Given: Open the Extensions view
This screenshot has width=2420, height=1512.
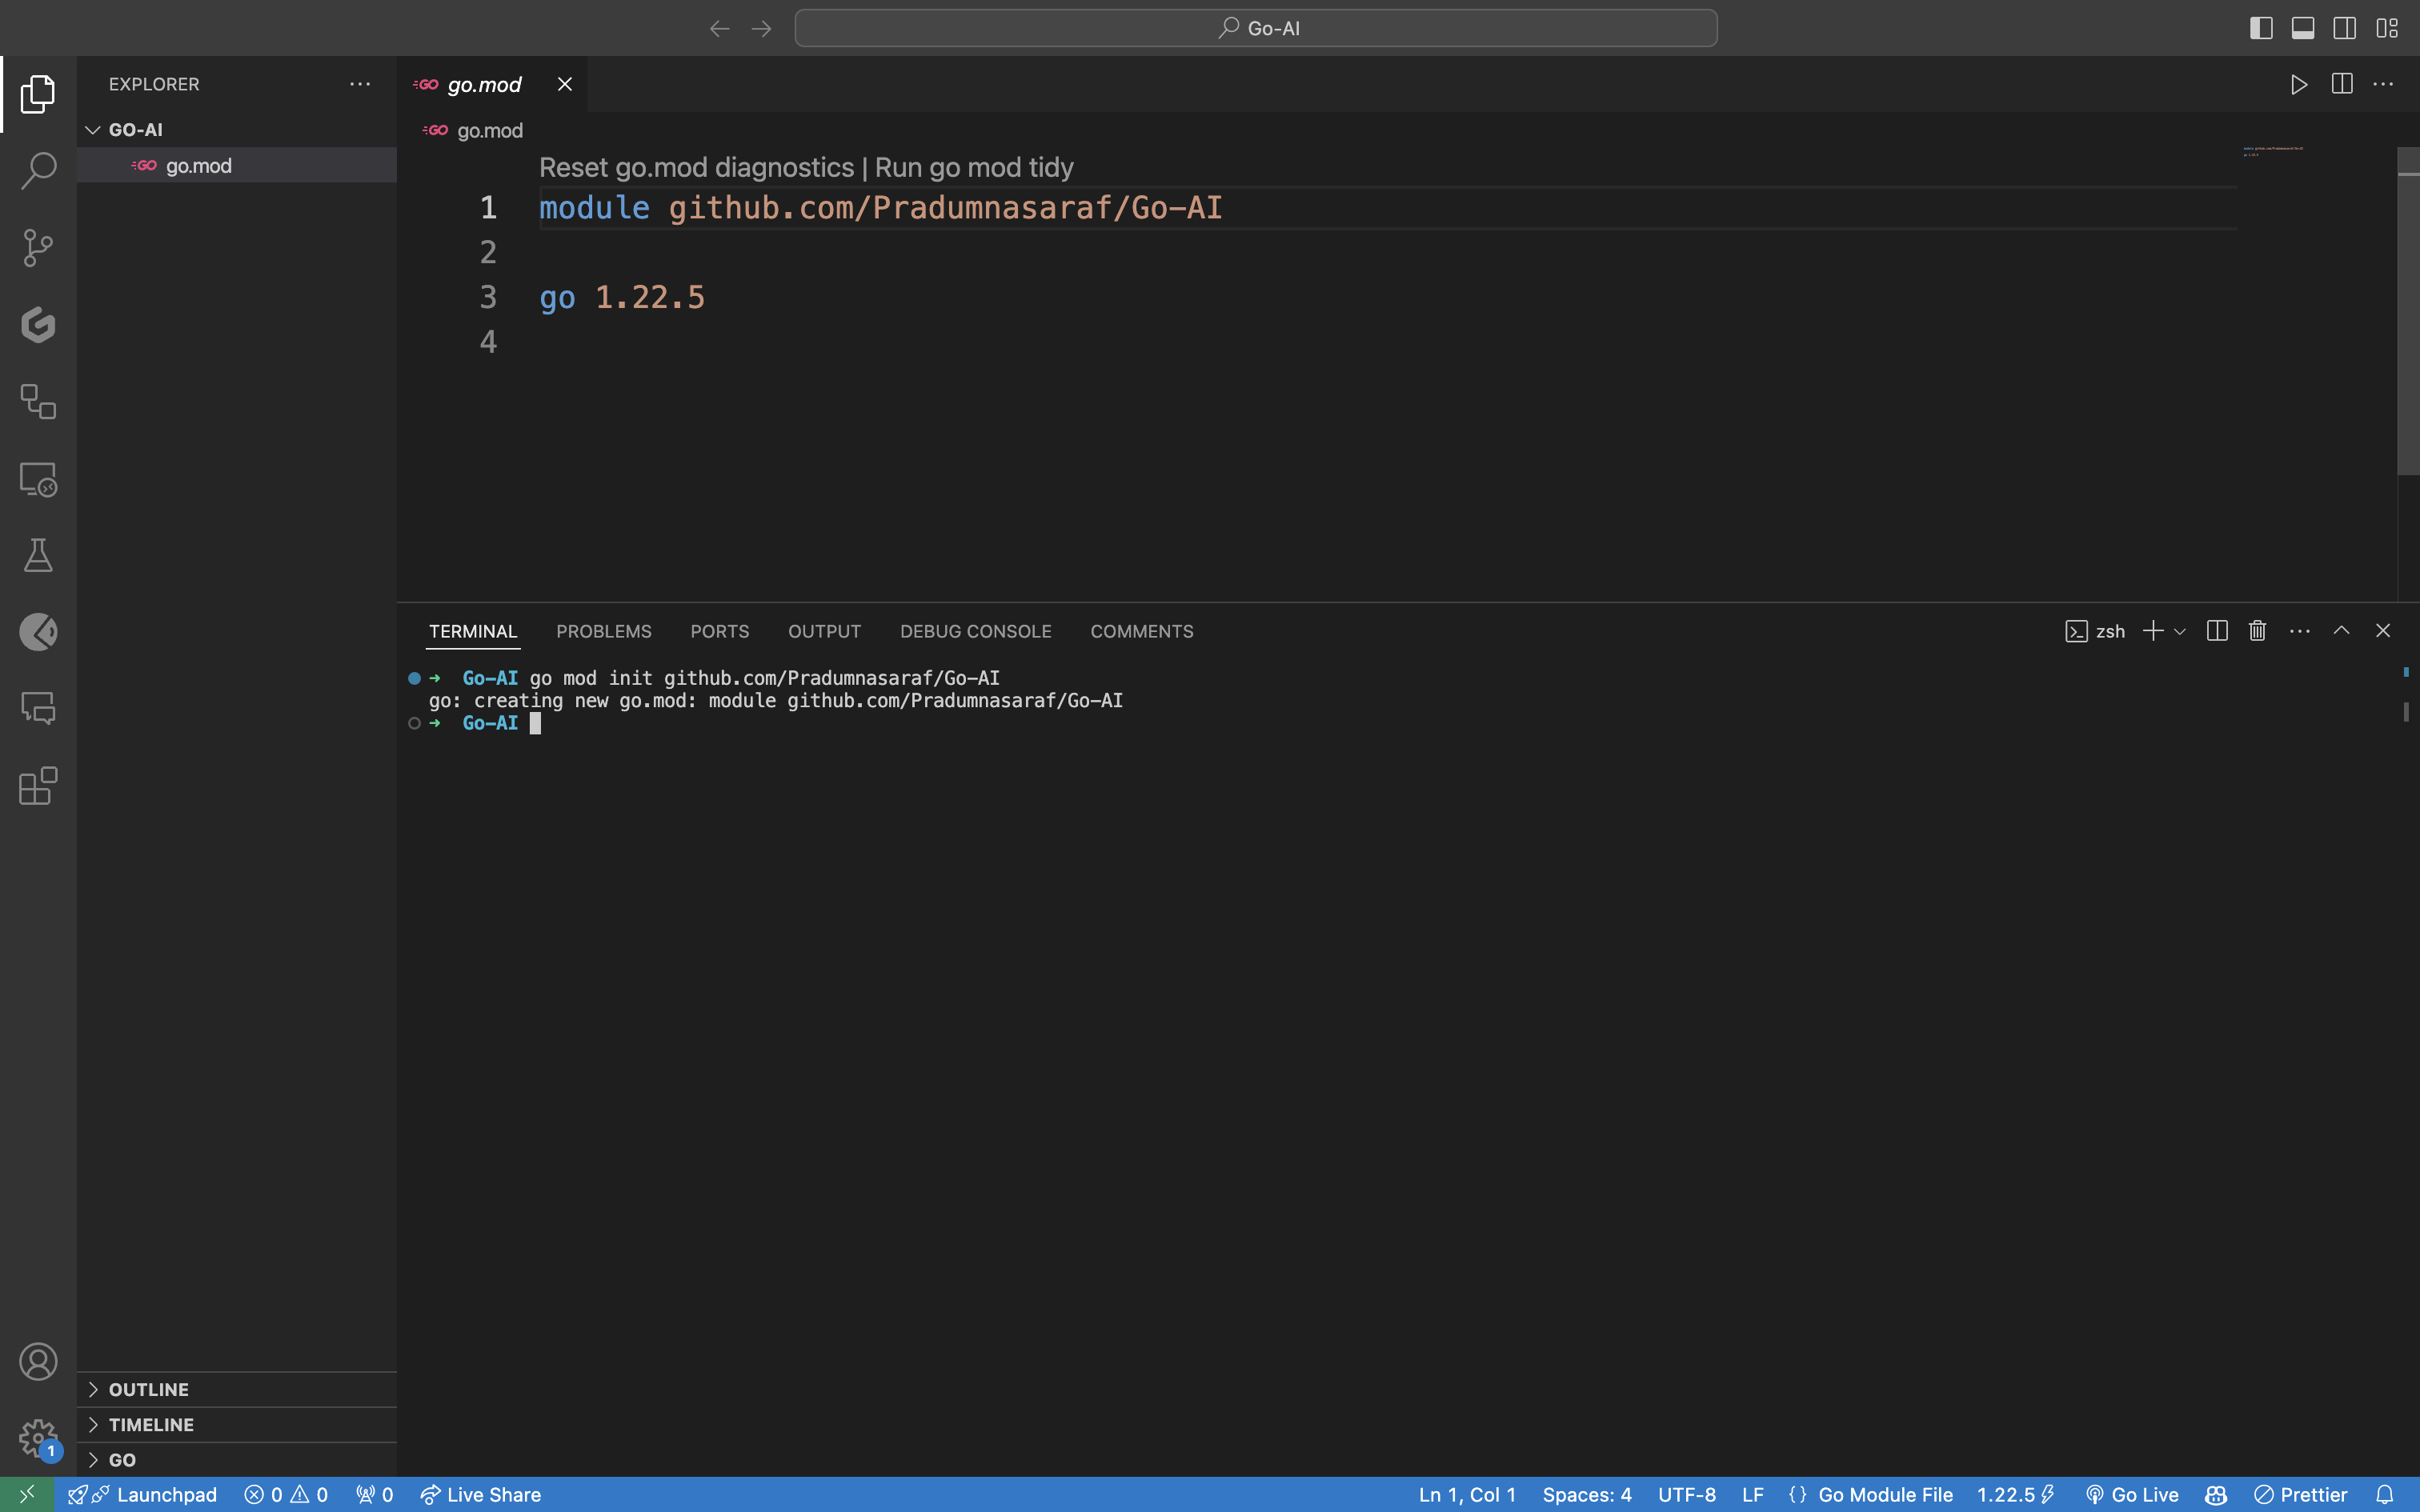Looking at the screenshot, I should 38,786.
